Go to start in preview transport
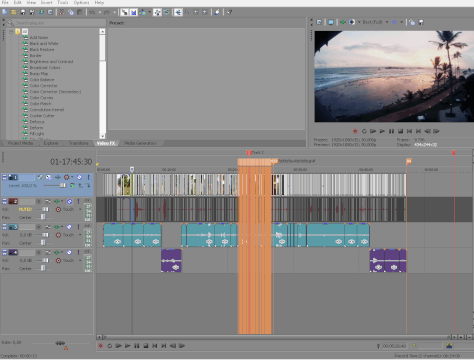 tap(409, 131)
